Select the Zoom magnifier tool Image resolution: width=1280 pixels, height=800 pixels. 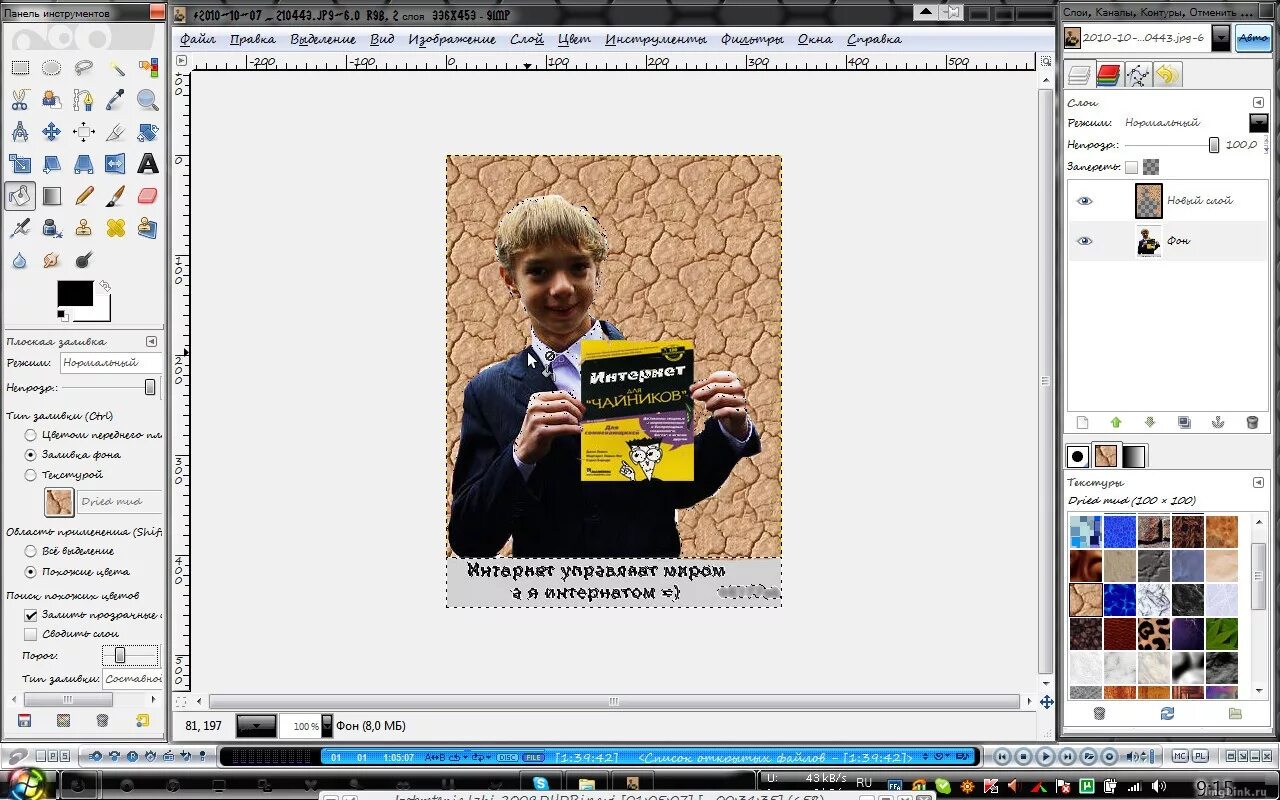pos(148,100)
